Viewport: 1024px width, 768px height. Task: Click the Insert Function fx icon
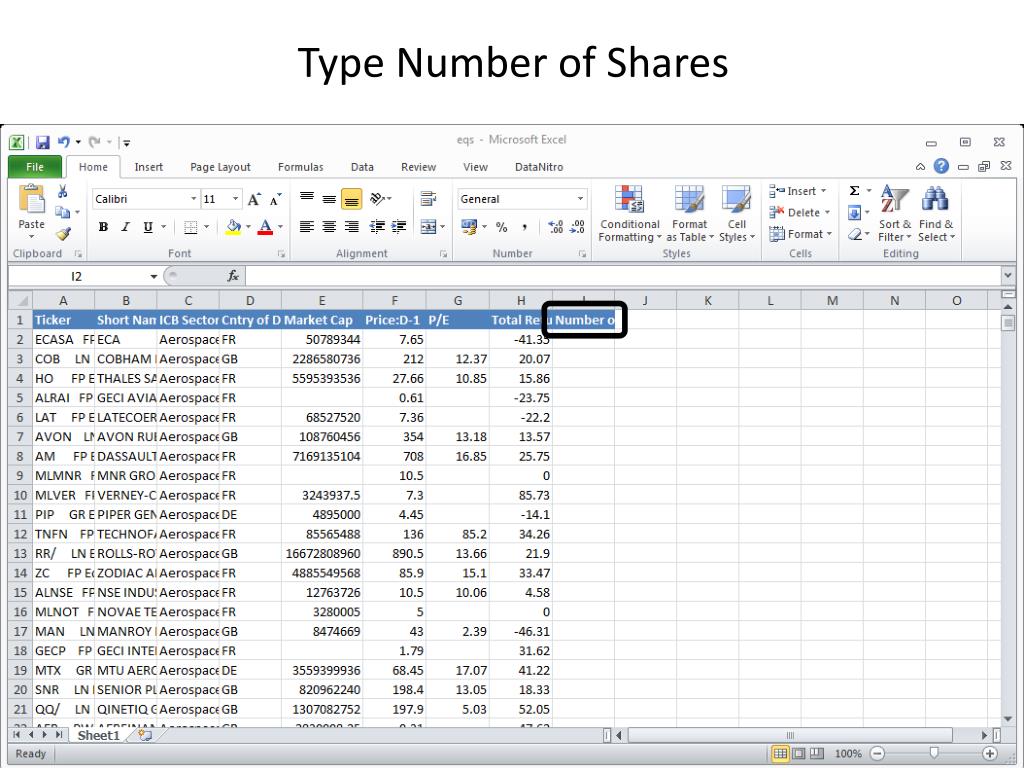pyautogui.click(x=233, y=276)
